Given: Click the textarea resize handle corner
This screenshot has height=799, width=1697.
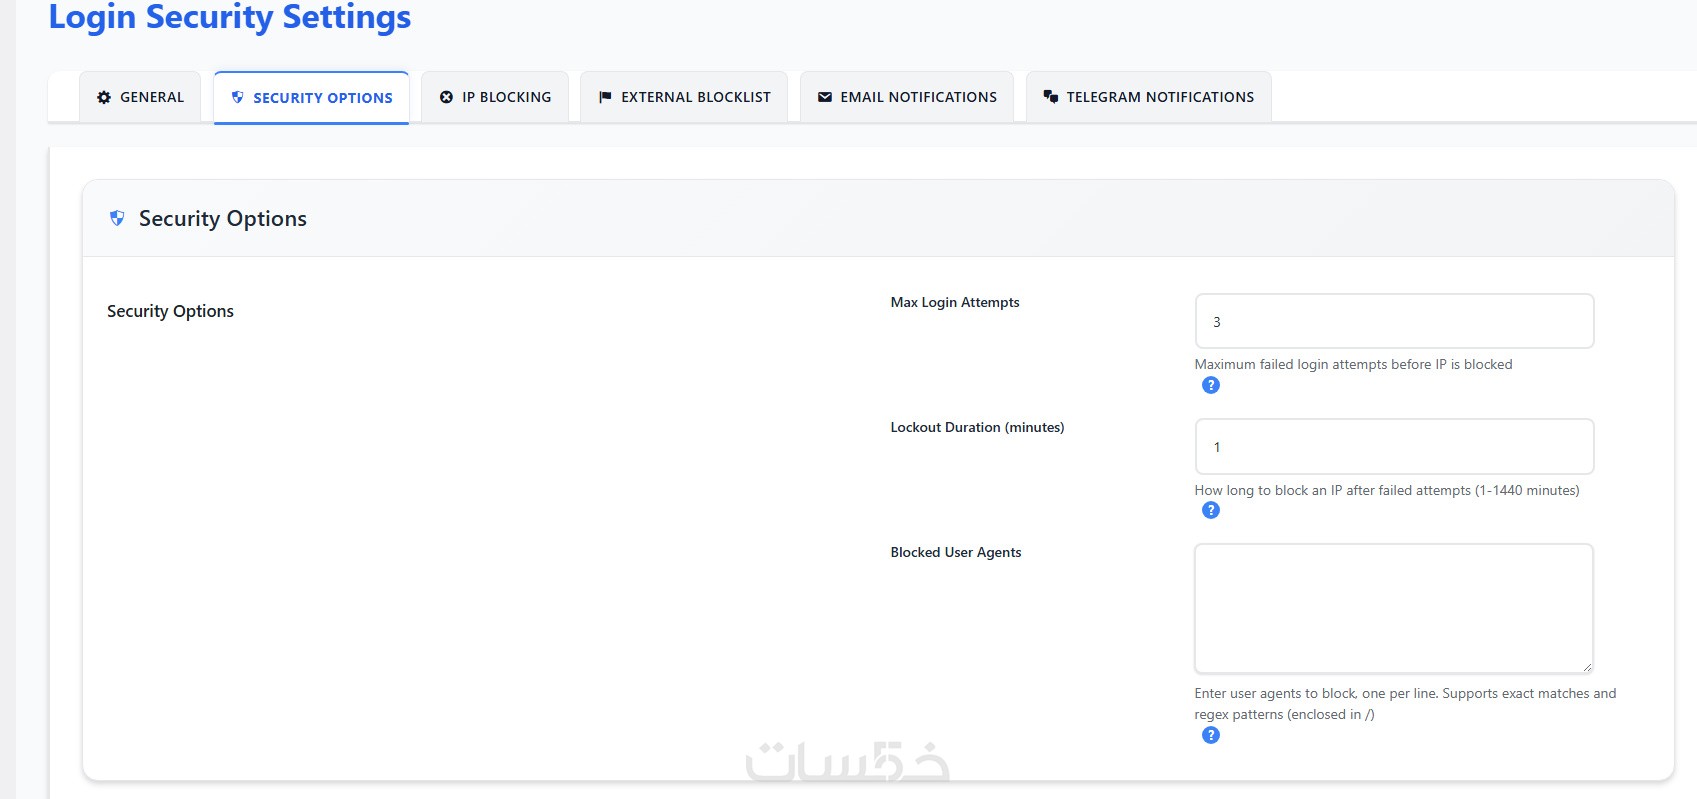Looking at the screenshot, I should click(x=1586, y=666).
